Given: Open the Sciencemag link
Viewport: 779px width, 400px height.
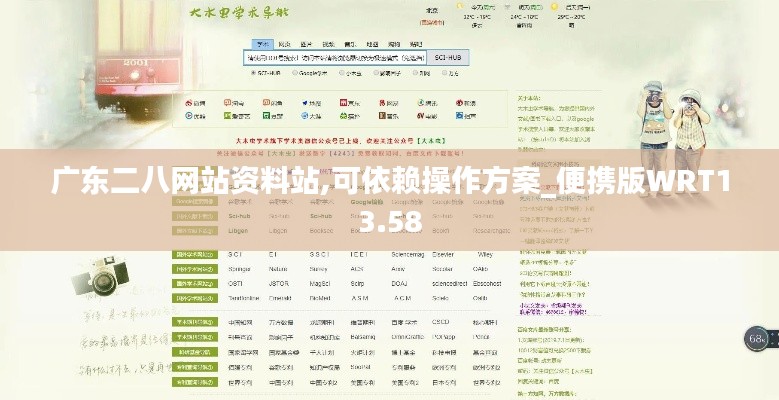Looking at the screenshot, I should point(408,254).
